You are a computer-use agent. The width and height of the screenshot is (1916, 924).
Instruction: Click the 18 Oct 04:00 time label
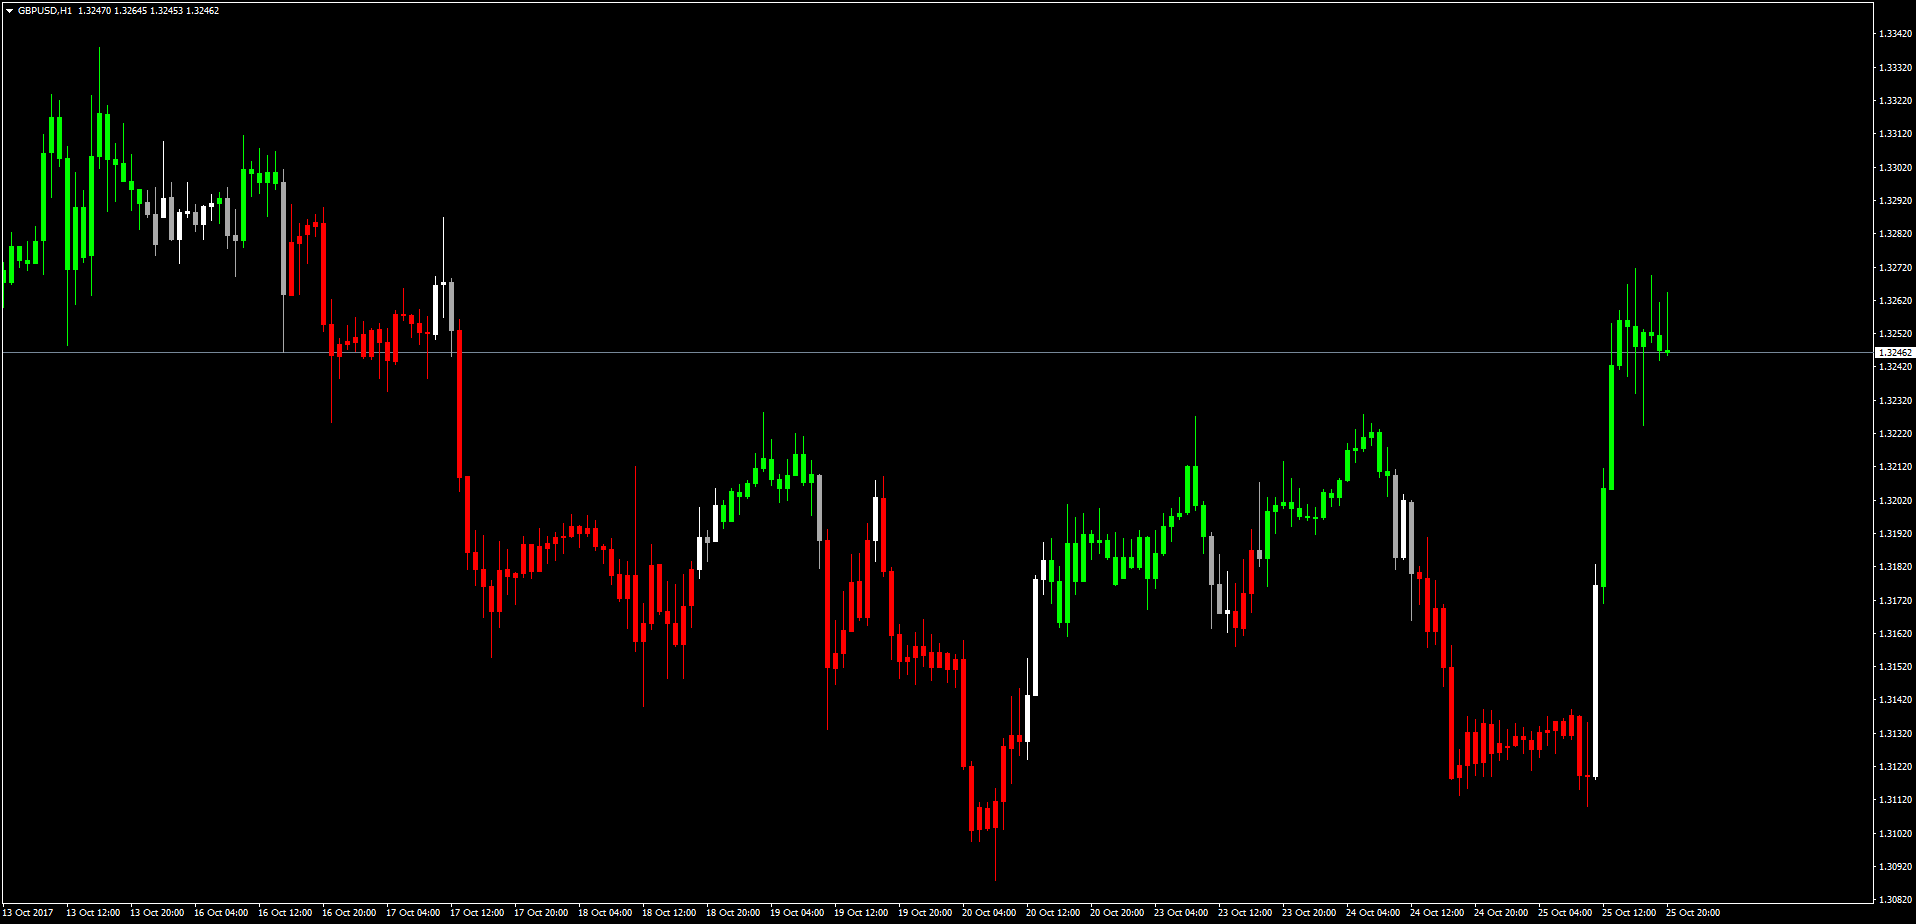pyautogui.click(x=605, y=913)
